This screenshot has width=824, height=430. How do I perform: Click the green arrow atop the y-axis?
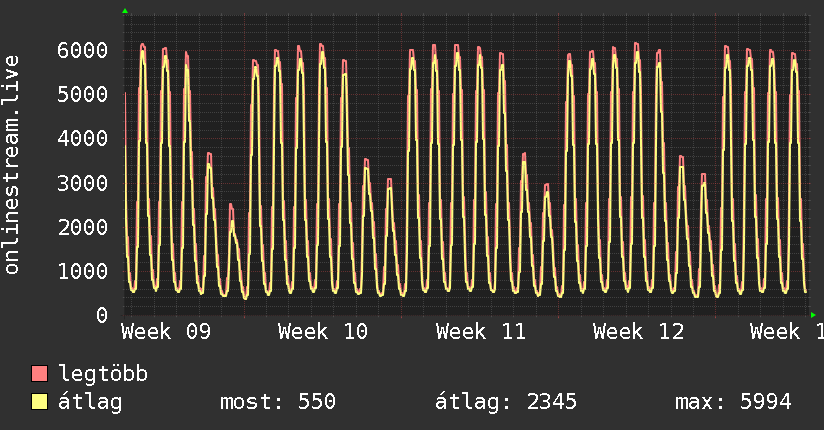[125, 11]
